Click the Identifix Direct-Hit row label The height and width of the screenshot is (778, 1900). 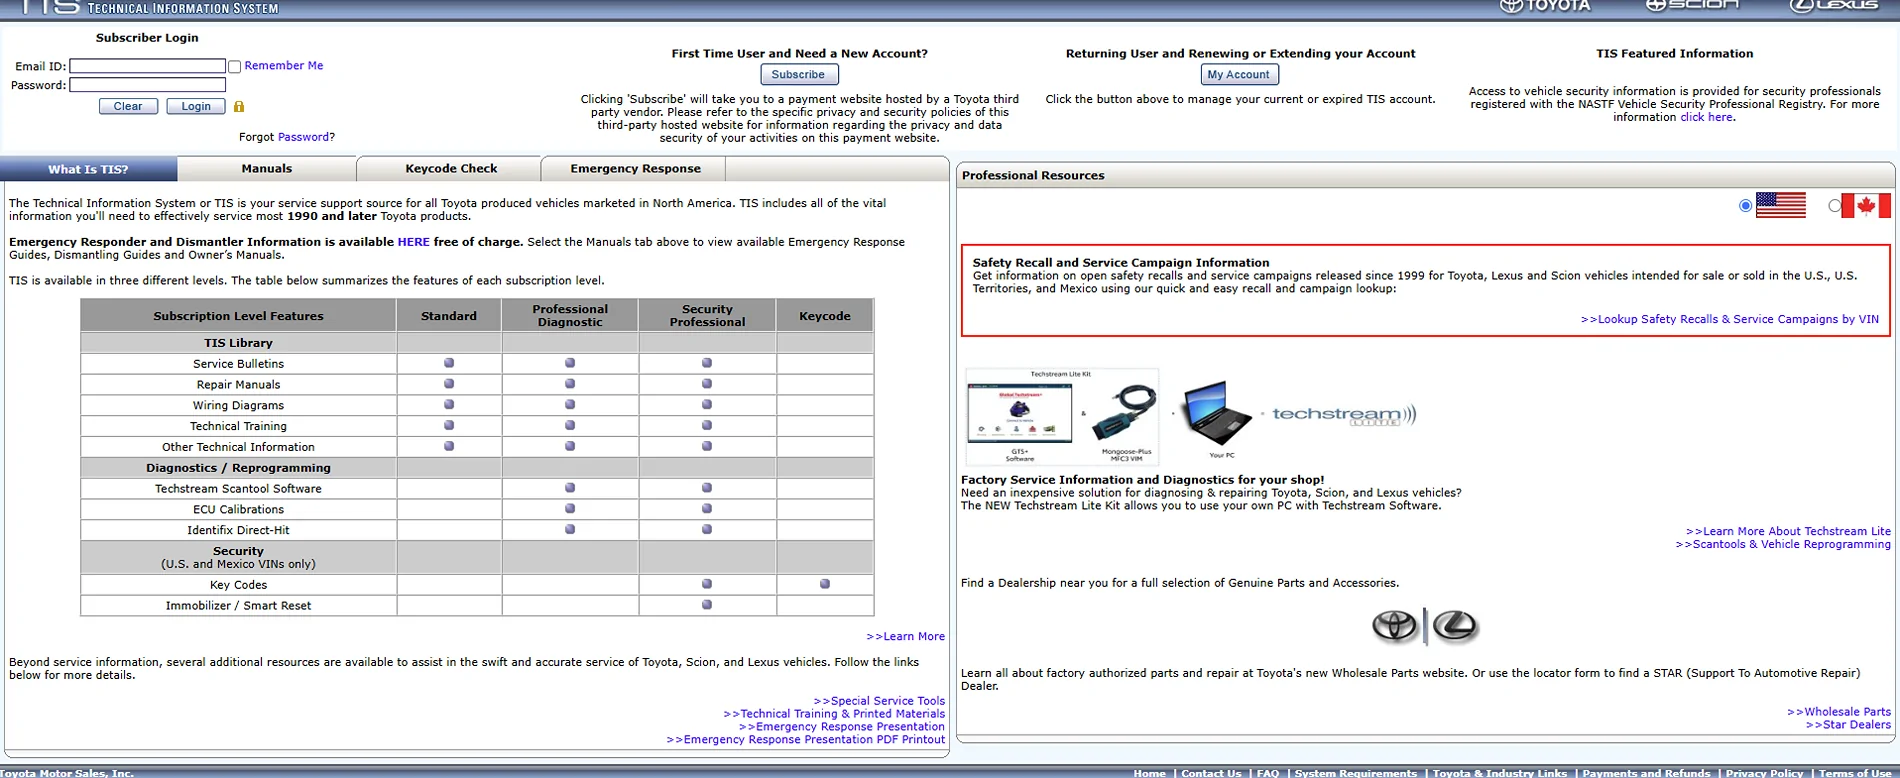click(238, 531)
